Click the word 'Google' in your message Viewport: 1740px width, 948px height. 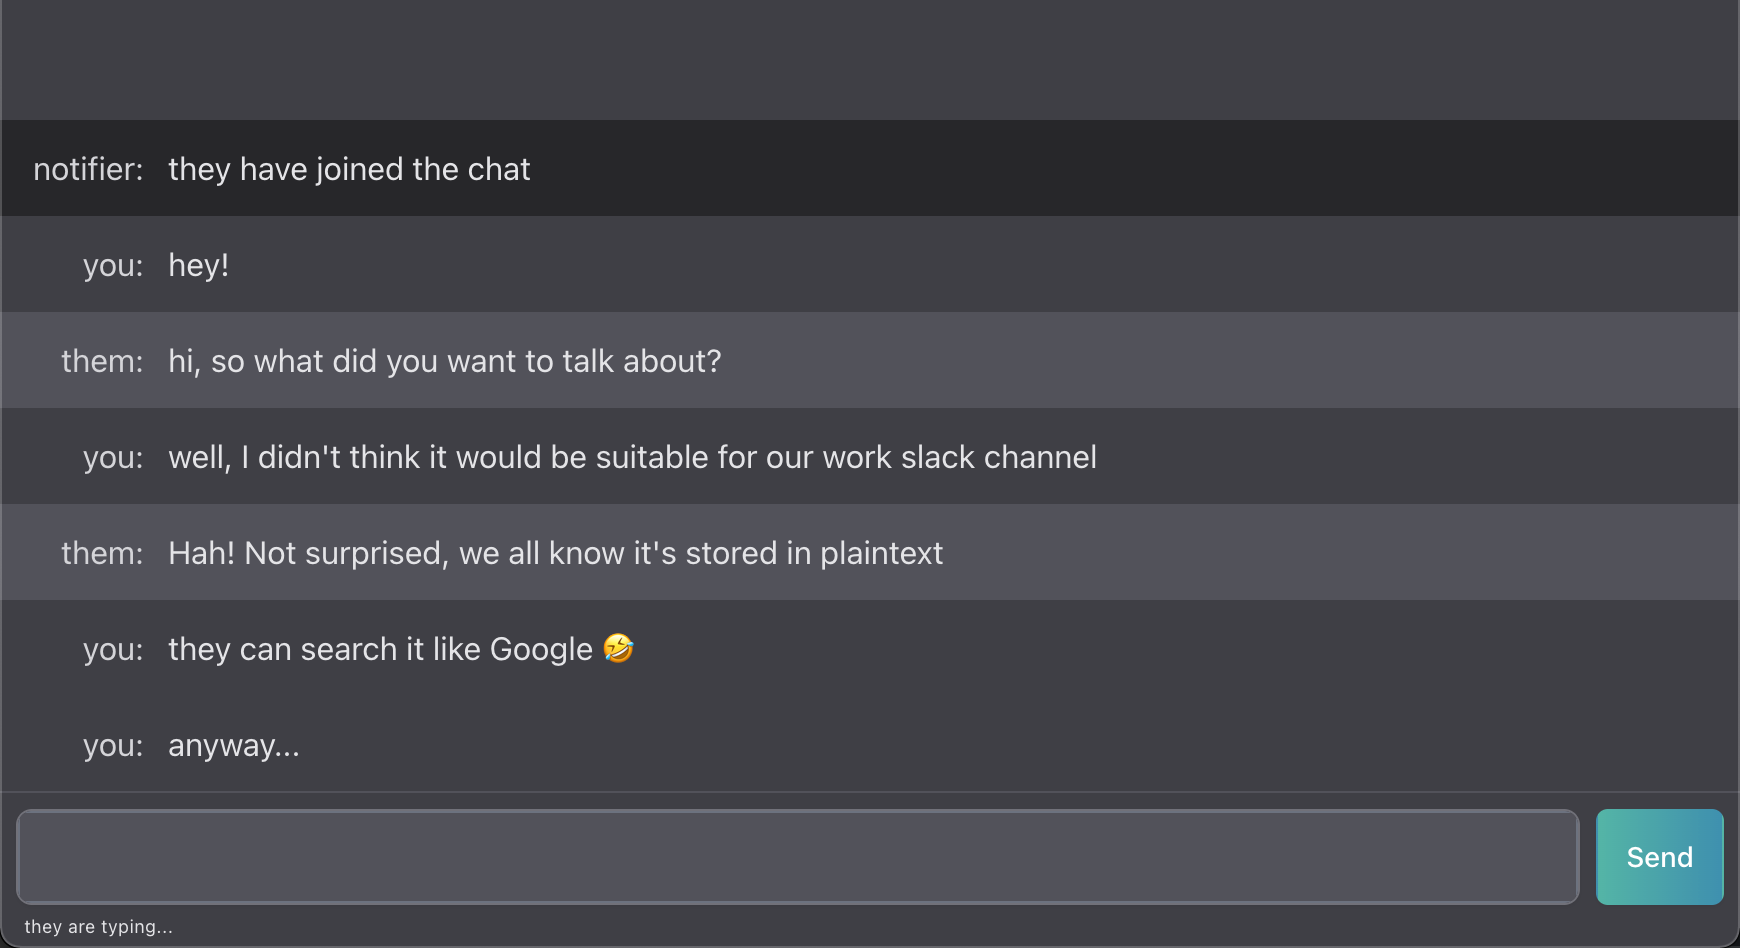541,649
